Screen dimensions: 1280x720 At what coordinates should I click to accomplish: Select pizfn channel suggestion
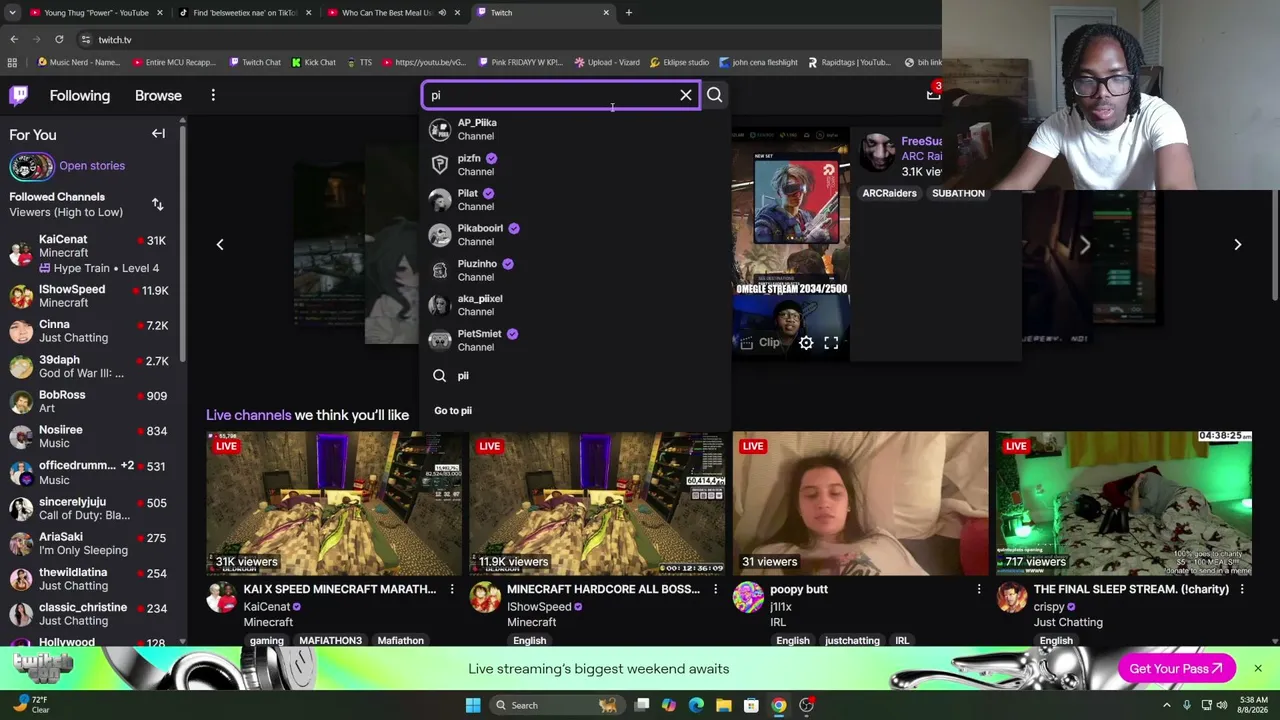(575, 165)
